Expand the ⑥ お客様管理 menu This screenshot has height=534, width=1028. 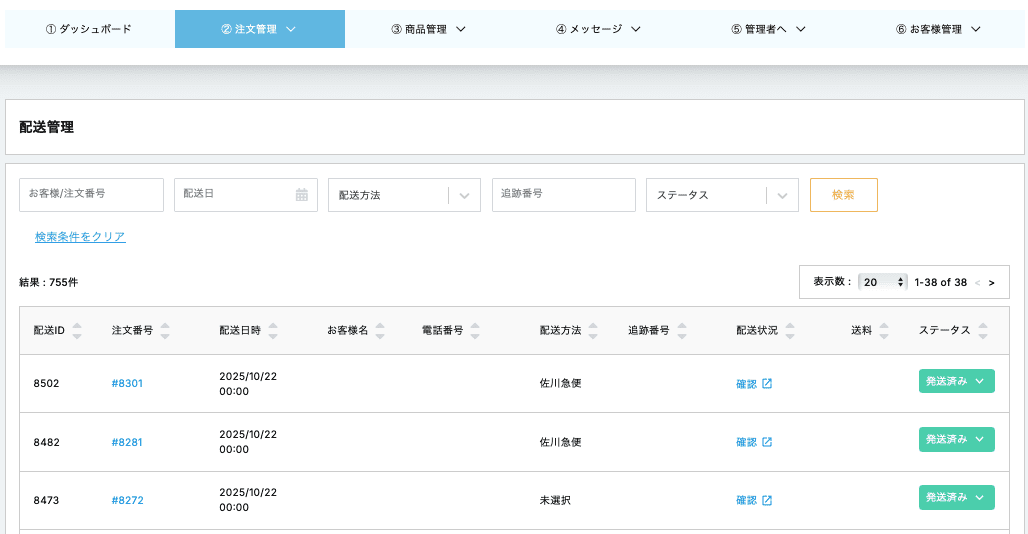click(938, 29)
